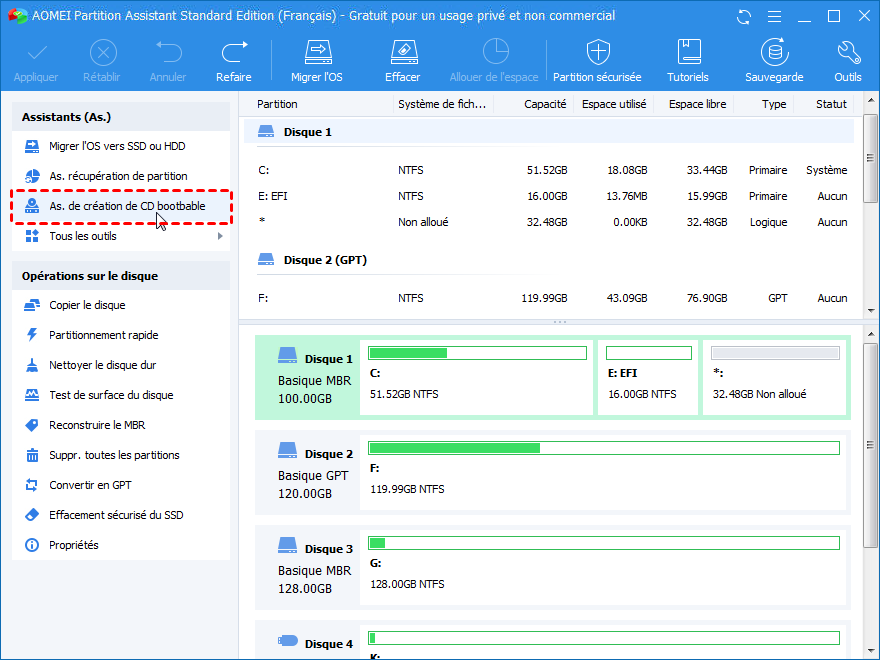Select Disque 3 Basique MBR block
The width and height of the screenshot is (880, 660).
tap(307, 567)
